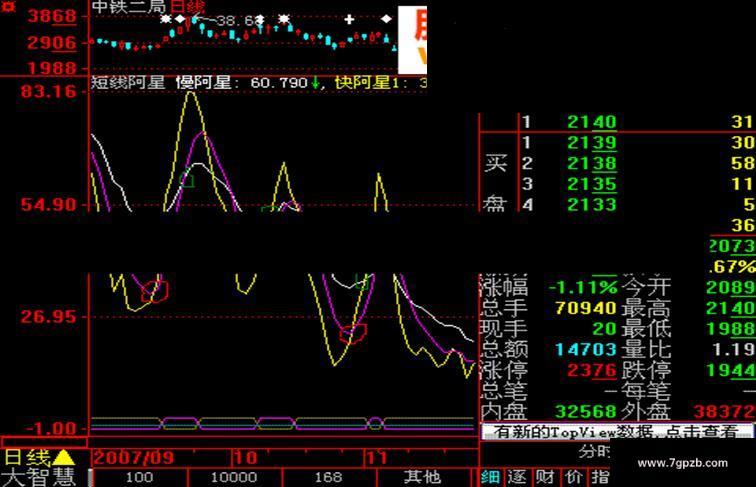
Task: Click the buy 2 price 2138
Action: (592, 163)
